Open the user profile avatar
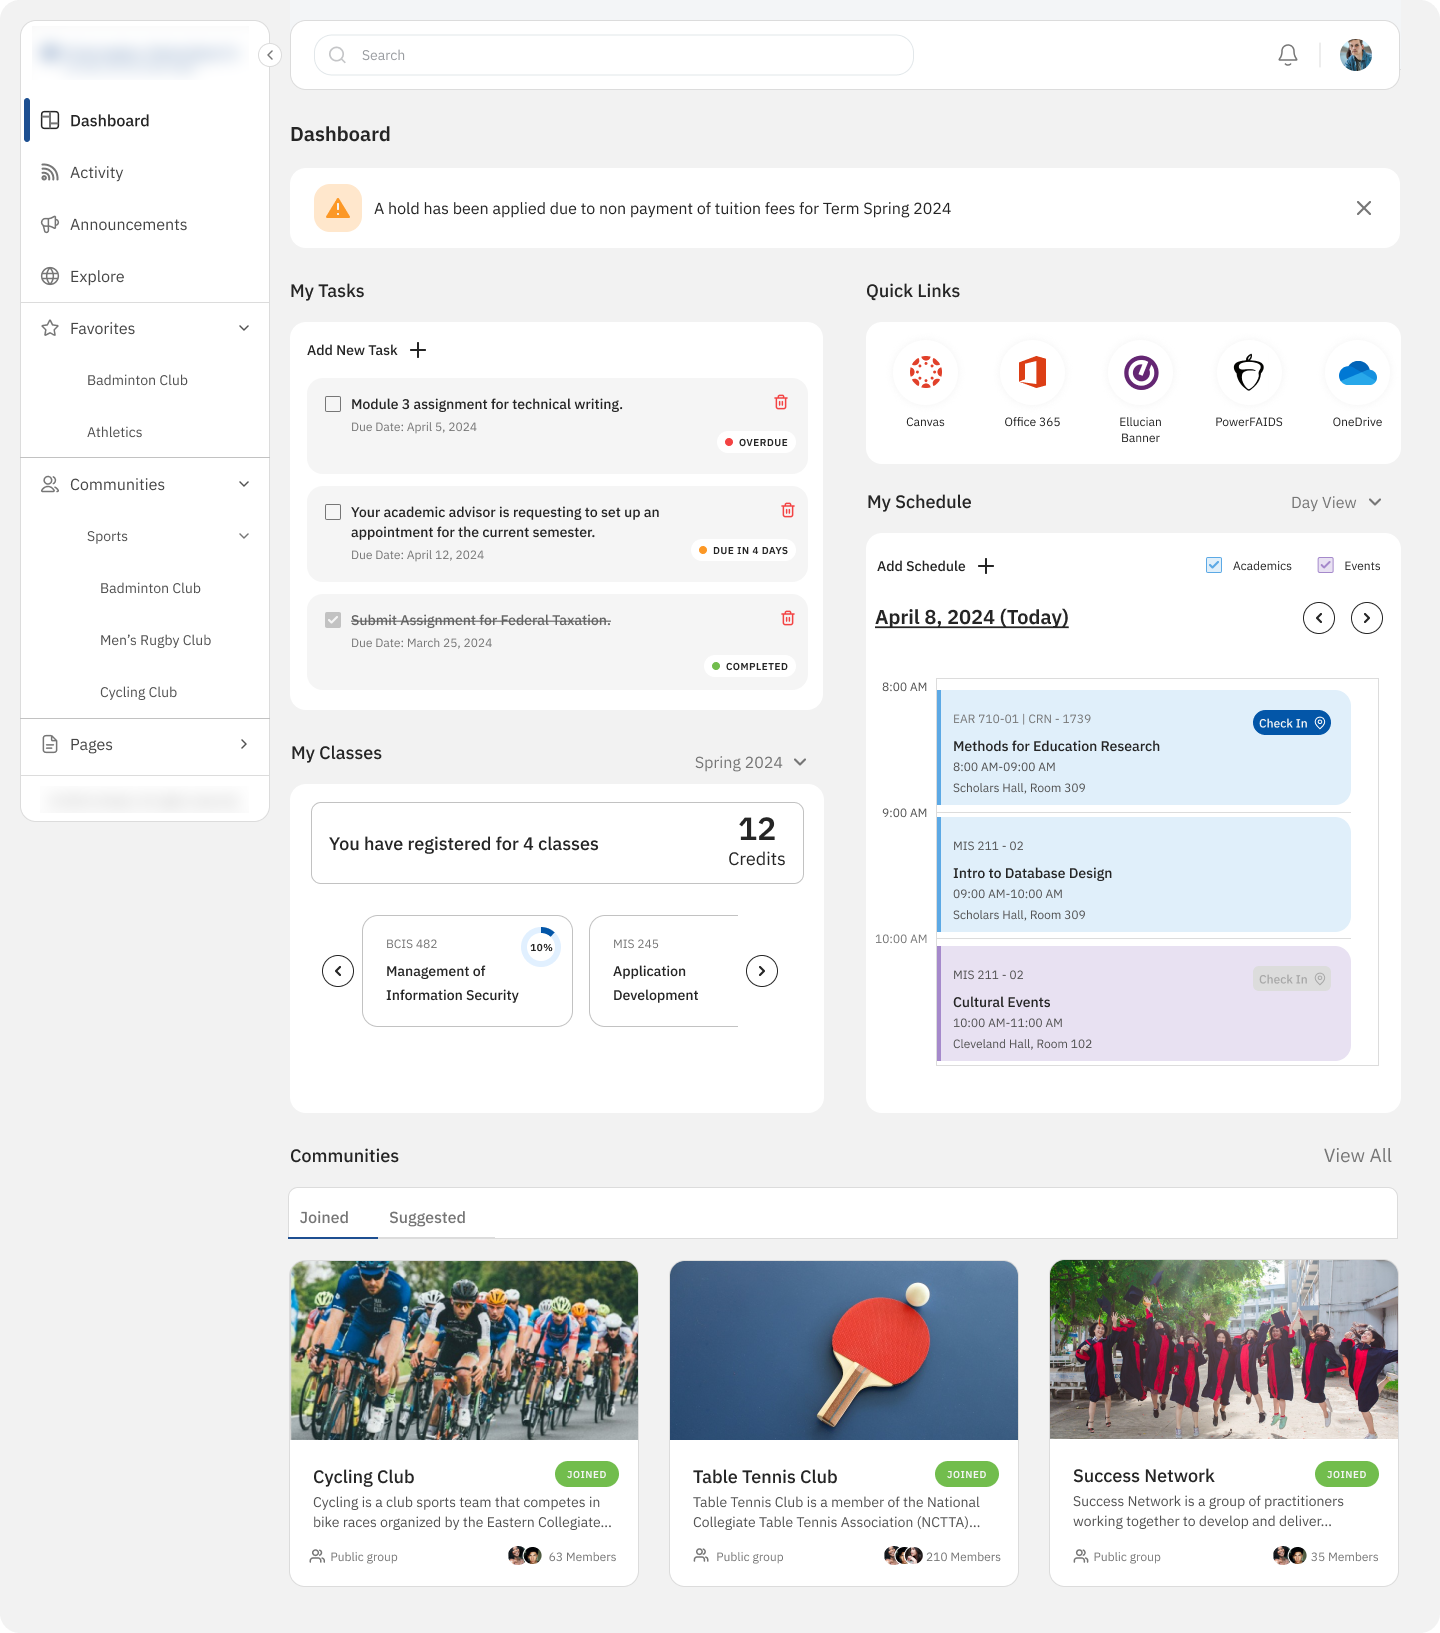1440x1633 pixels. [x=1356, y=55]
